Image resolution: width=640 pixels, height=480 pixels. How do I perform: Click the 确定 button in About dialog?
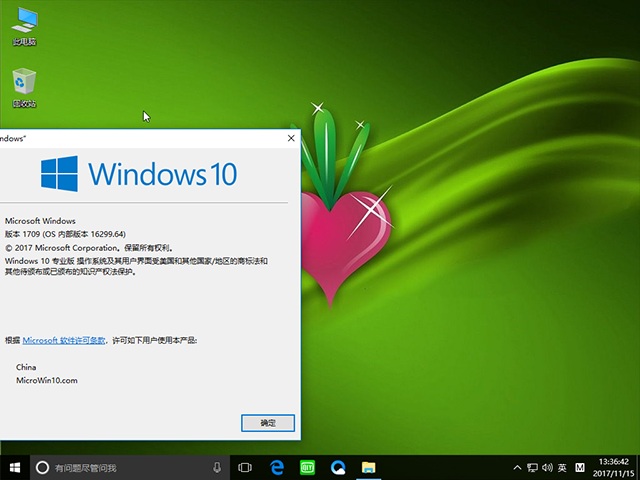tap(268, 423)
